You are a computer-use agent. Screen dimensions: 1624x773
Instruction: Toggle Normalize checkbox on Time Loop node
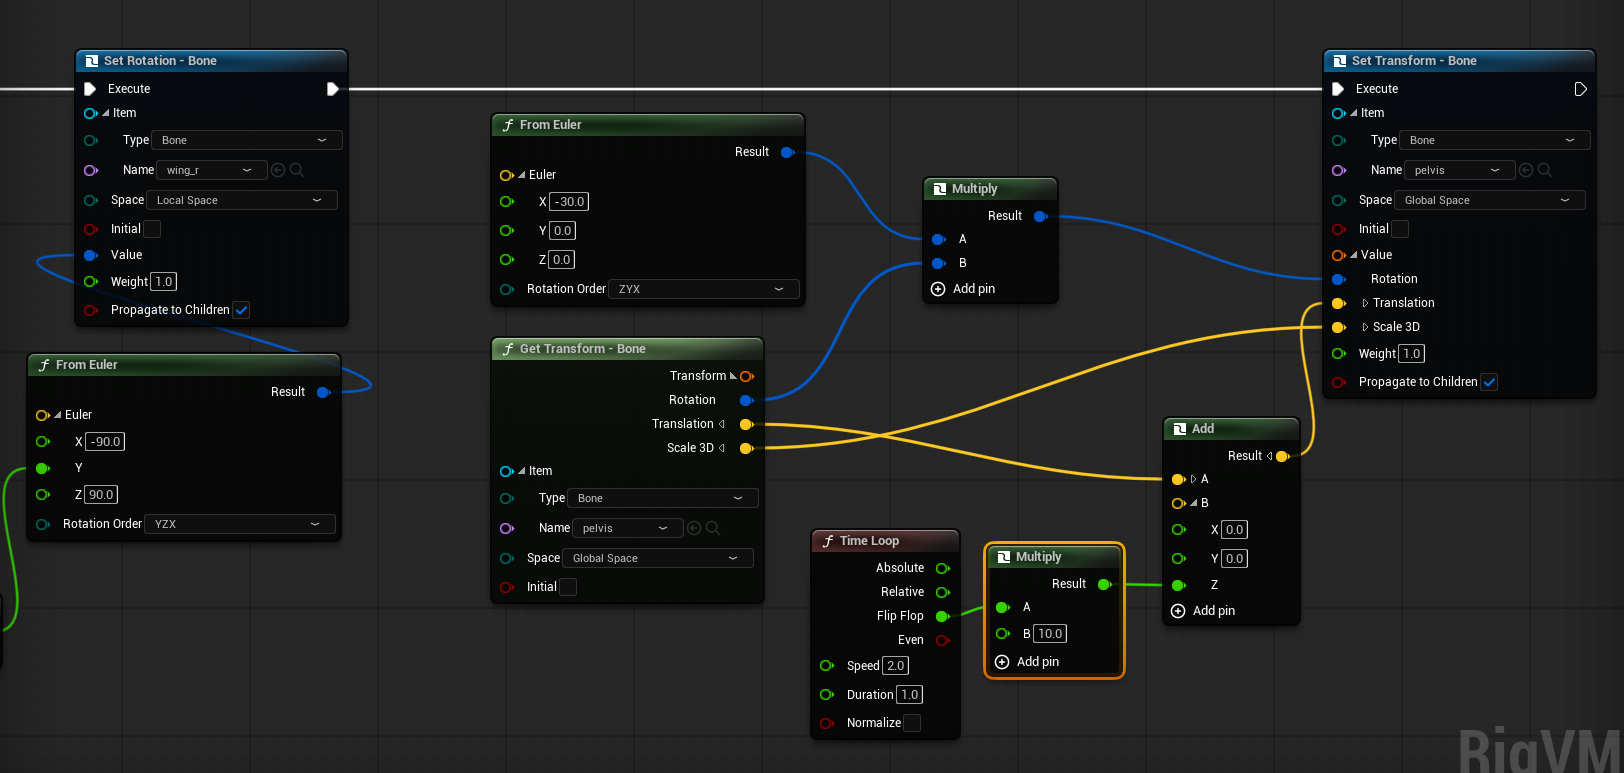coord(912,723)
